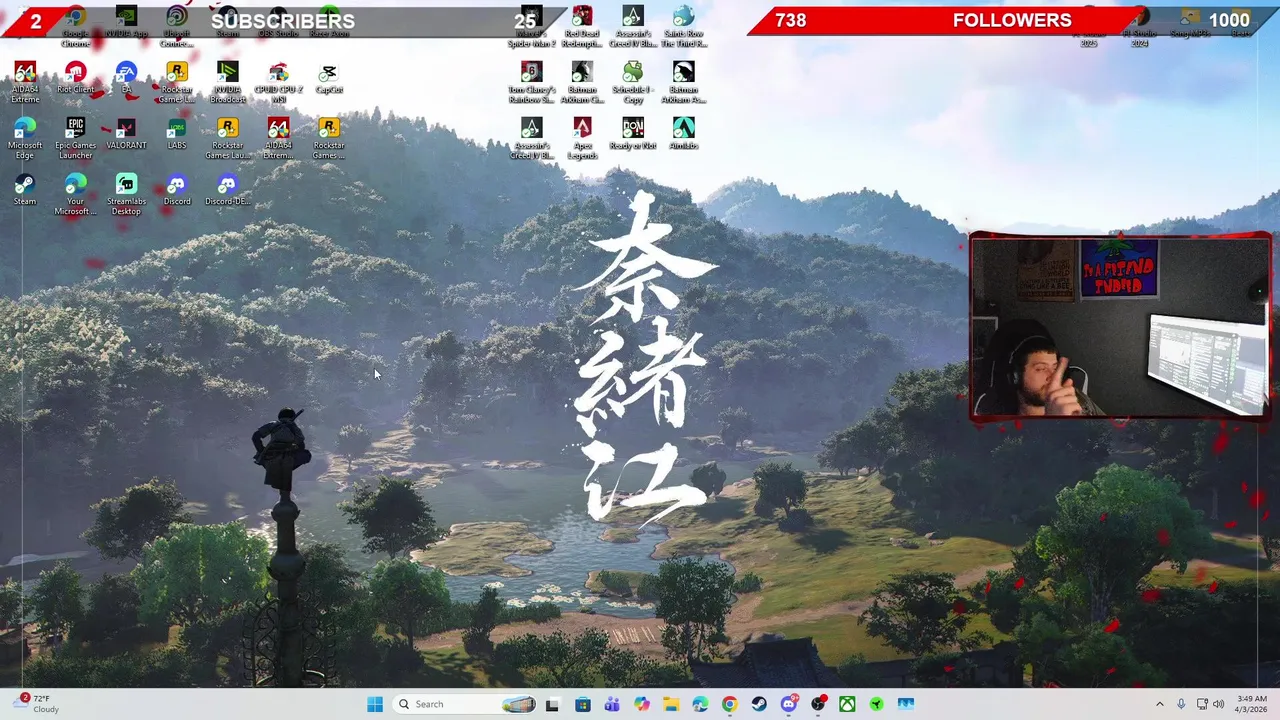Open the green Razer app on the taskbar

click(877, 704)
